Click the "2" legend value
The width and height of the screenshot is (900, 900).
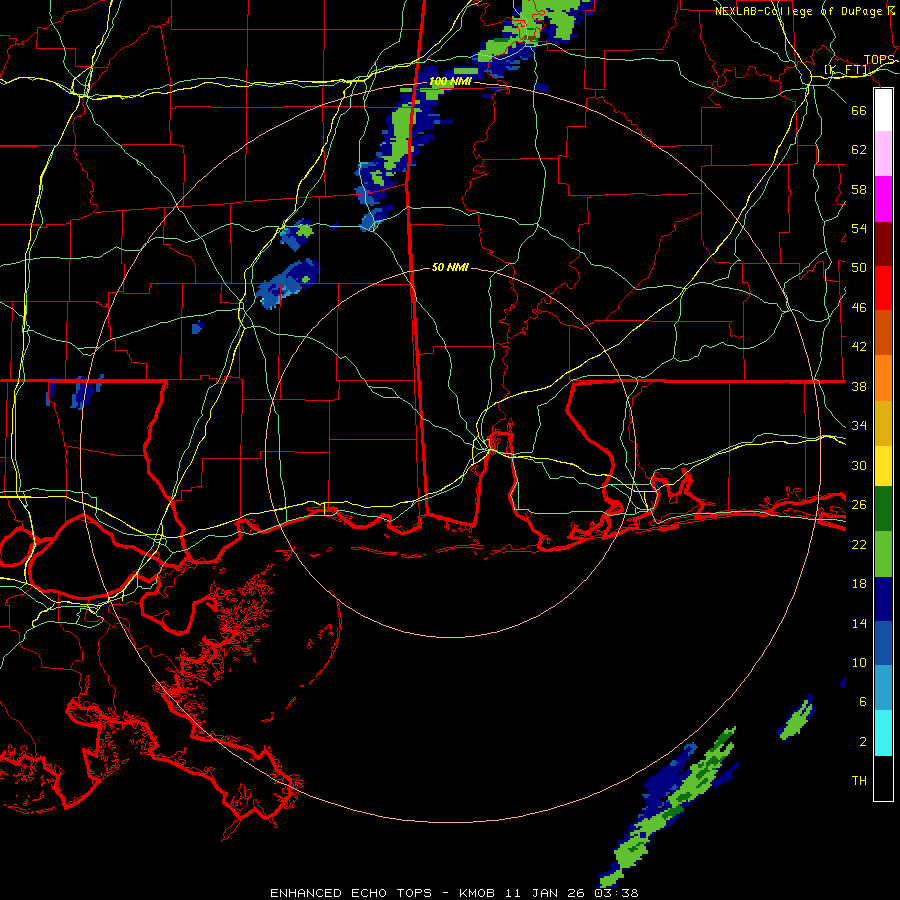pos(863,741)
